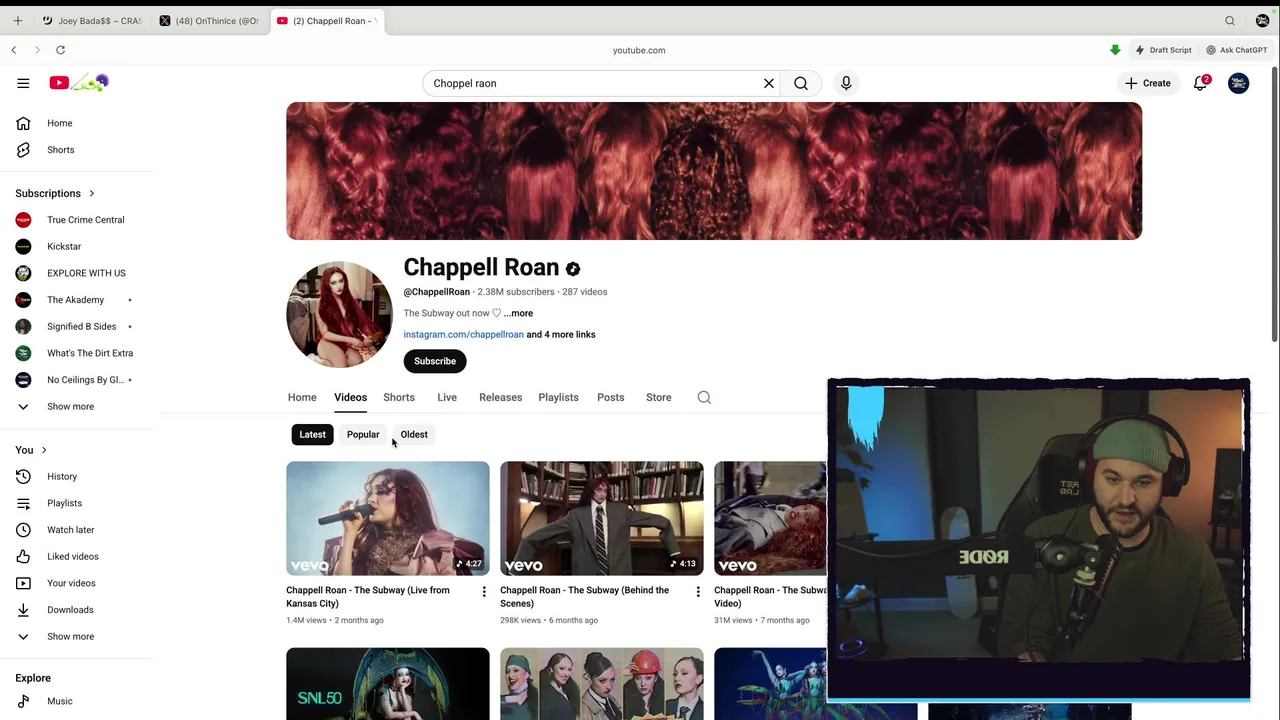Click the browser back arrow

coord(14,50)
